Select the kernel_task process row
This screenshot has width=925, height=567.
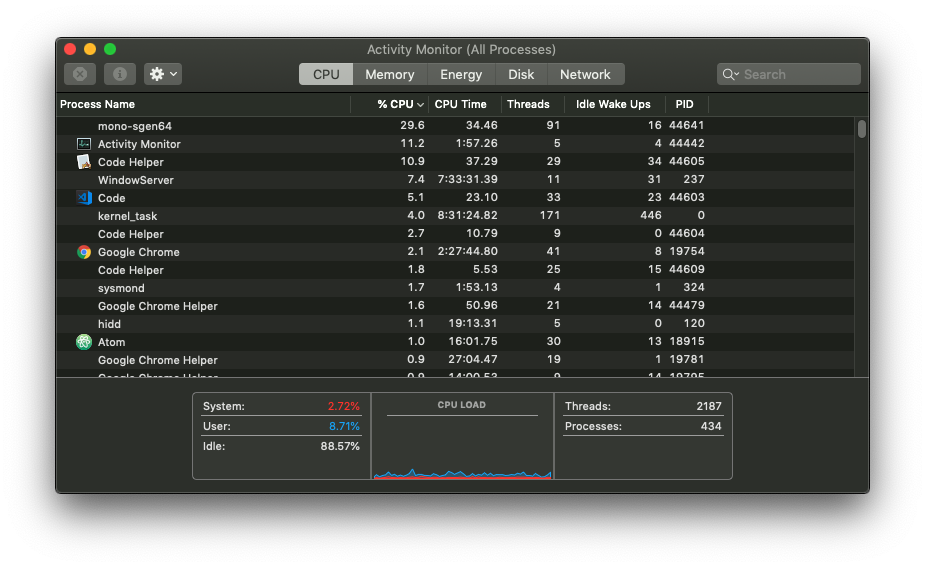(x=455, y=215)
